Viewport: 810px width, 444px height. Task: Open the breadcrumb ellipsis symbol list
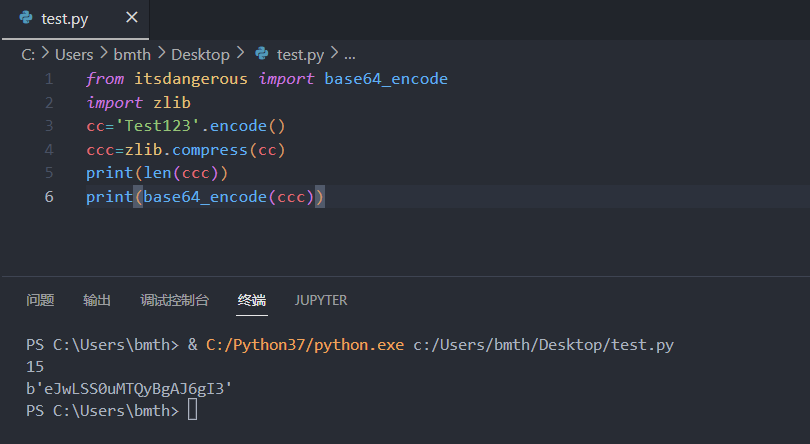[x=350, y=56]
